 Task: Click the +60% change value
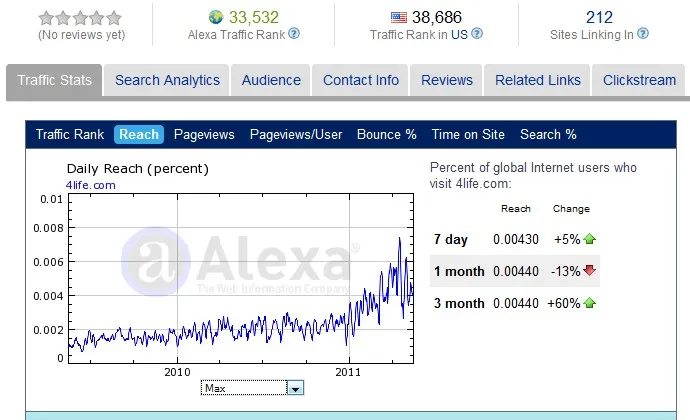coord(564,303)
